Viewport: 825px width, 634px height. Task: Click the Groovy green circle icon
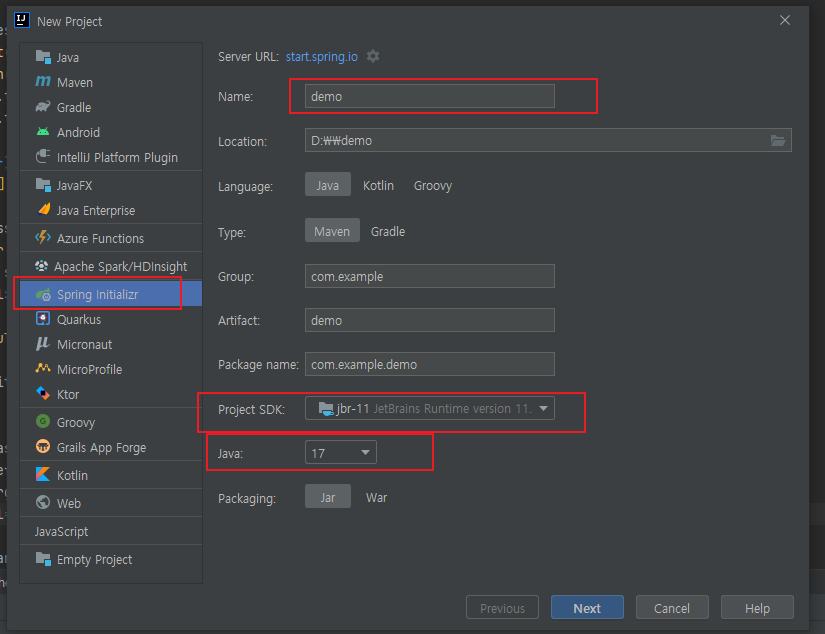(x=43, y=421)
